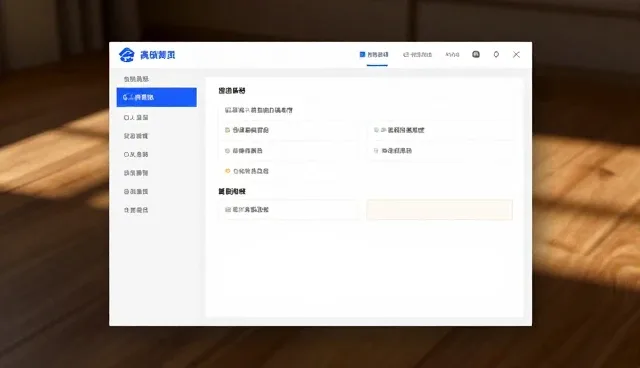Click the pale cream input field
Viewport: 640px width, 368px height.
440,210
